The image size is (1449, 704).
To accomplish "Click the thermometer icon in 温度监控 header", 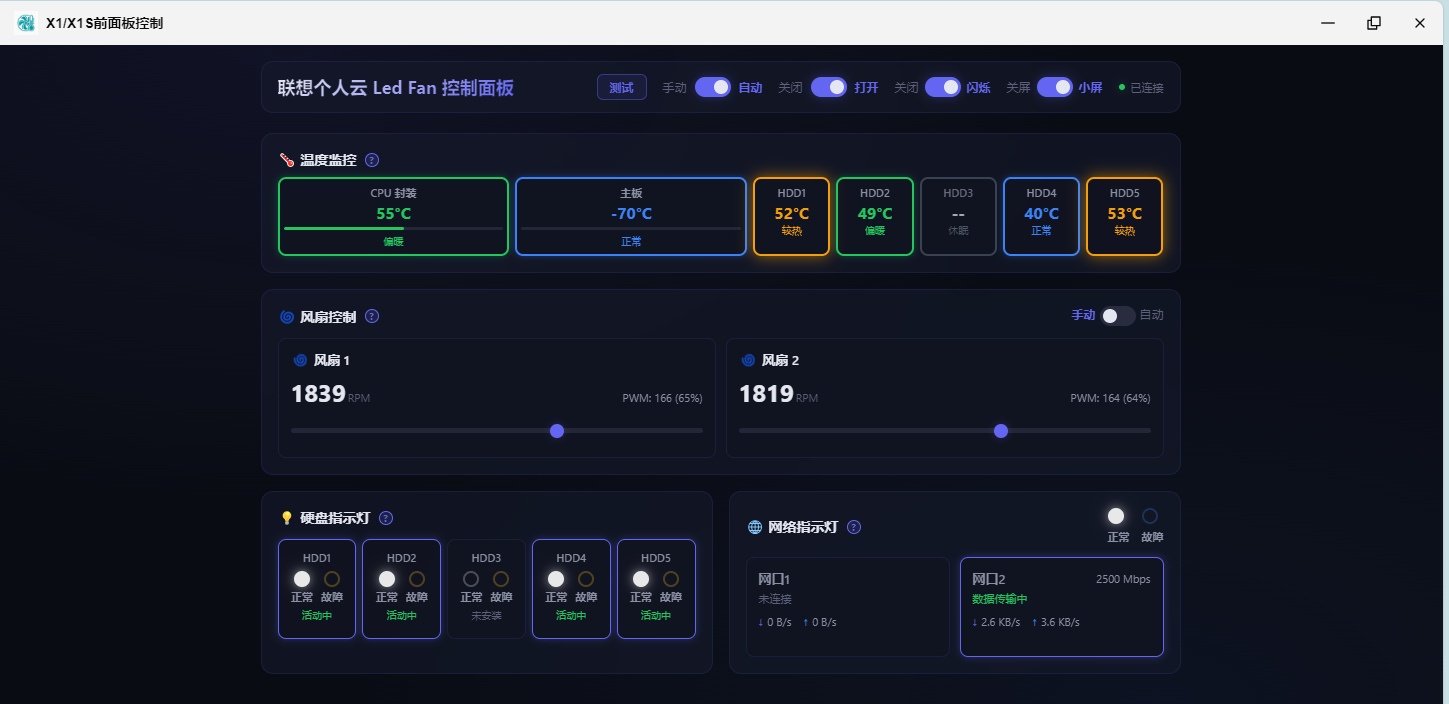I will [287, 160].
